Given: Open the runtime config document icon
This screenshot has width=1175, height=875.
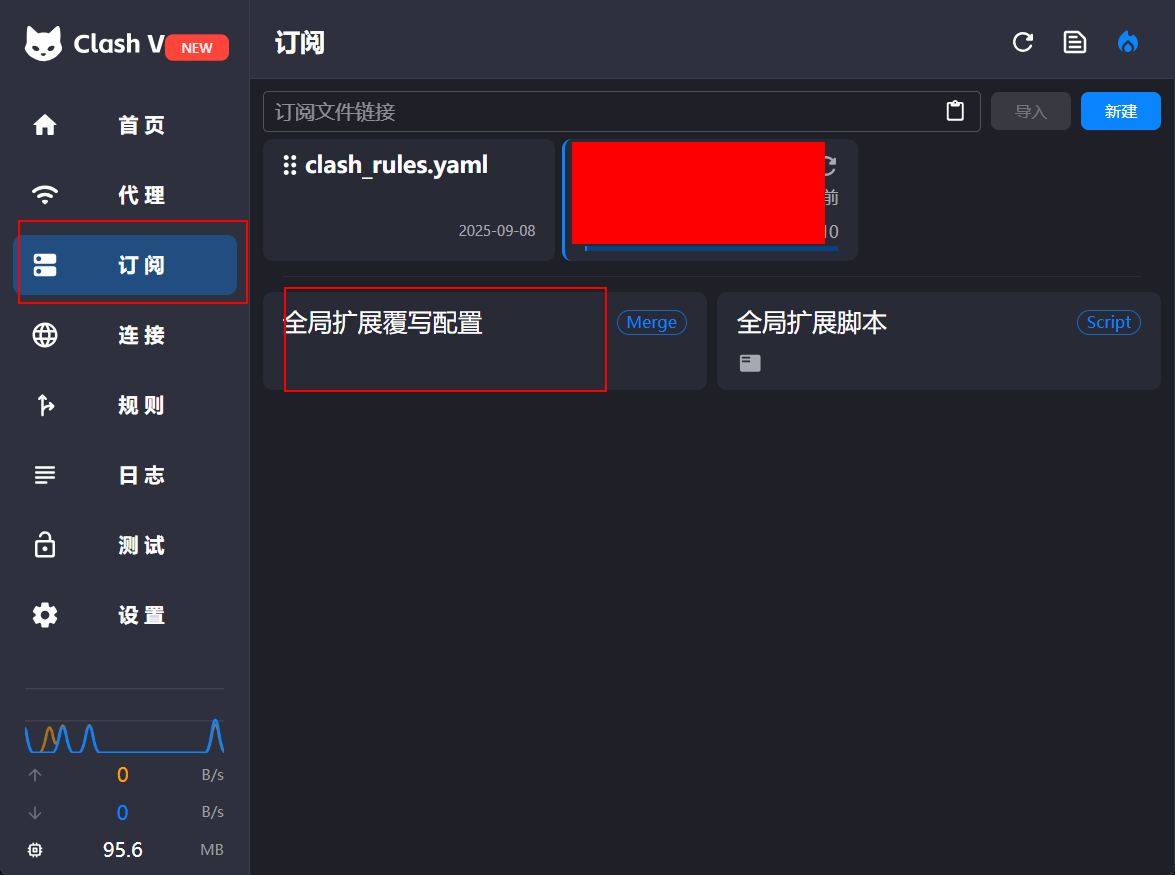Looking at the screenshot, I should (1075, 42).
